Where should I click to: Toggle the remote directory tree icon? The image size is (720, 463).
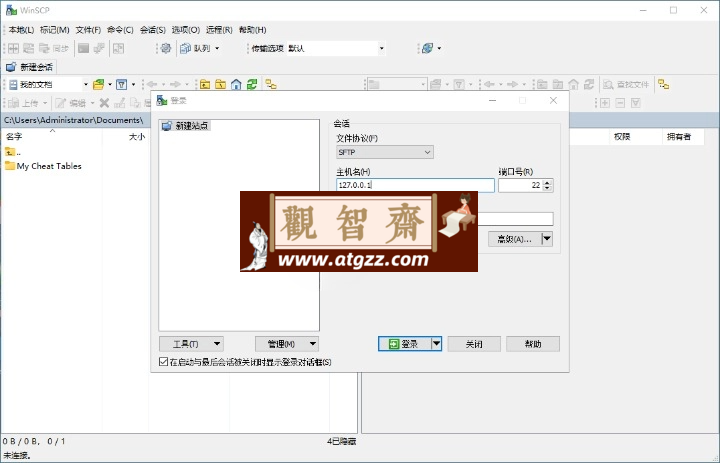[x=664, y=85]
